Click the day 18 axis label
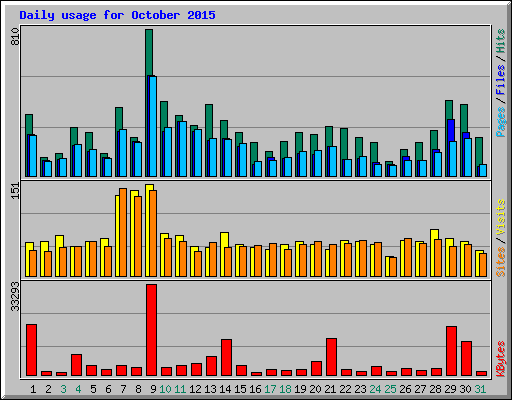This screenshot has height=400, width=512. click(285, 389)
